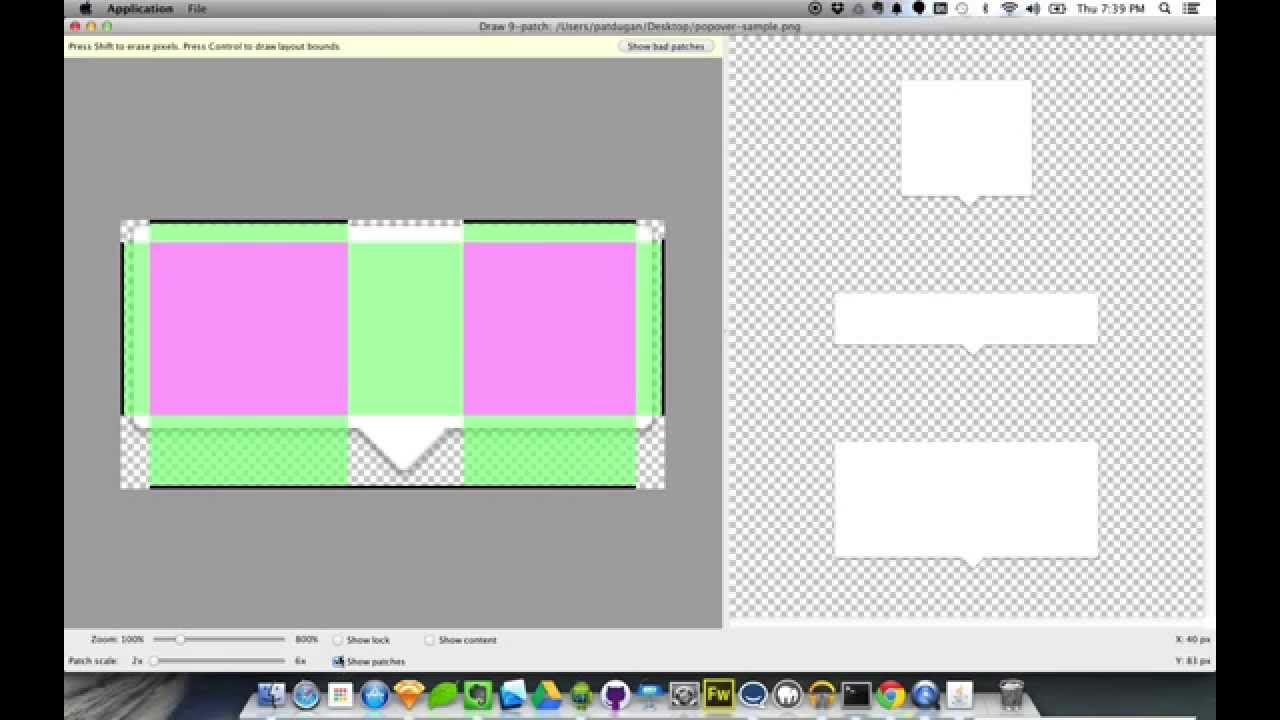Click the left magenta patch in editor
Viewport: 1280px width, 720px height.
248,329
